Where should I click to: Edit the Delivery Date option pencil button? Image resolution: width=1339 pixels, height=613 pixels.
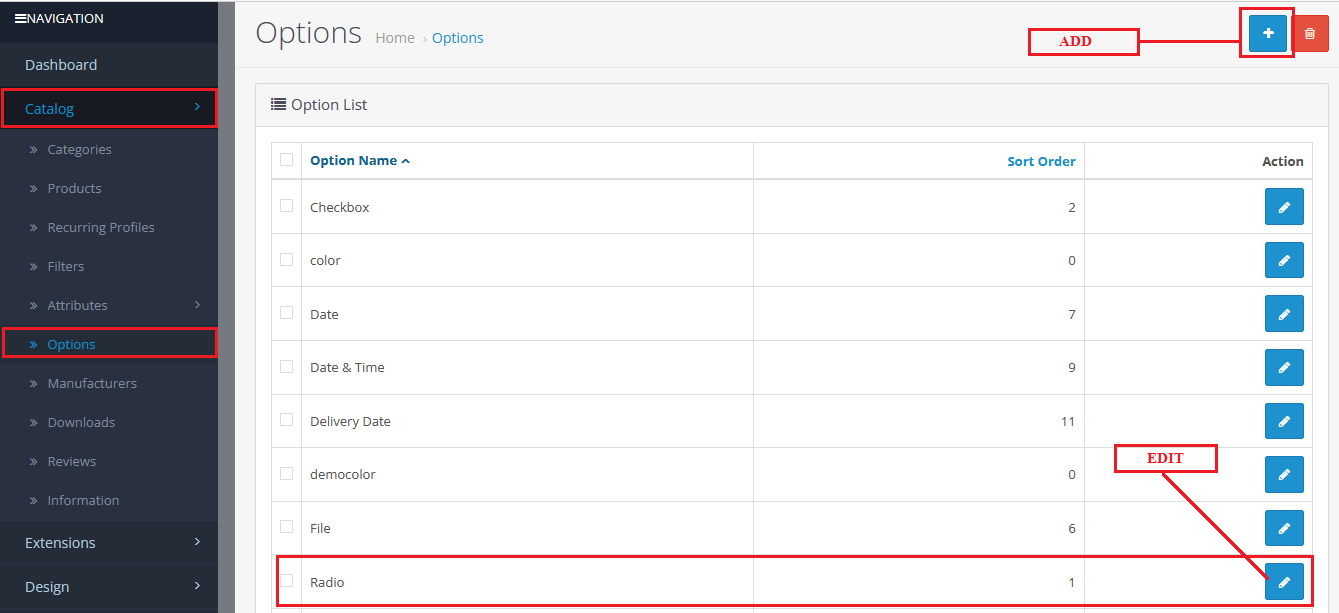pos(1284,421)
